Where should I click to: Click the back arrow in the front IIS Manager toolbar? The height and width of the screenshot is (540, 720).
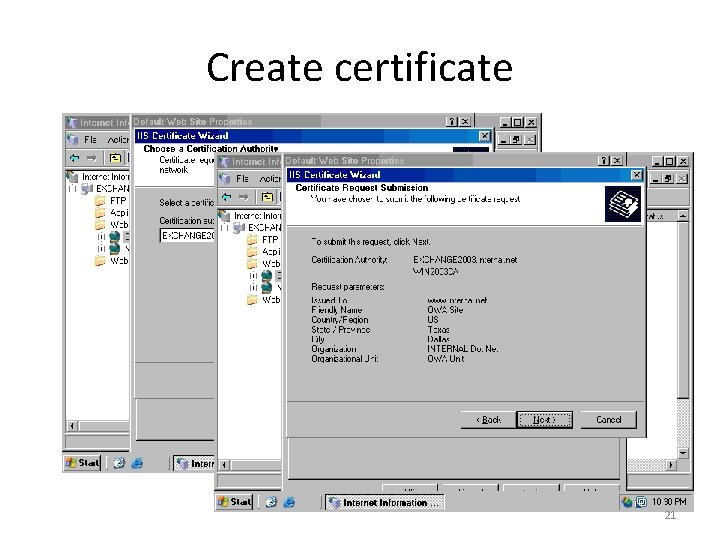click(x=226, y=197)
